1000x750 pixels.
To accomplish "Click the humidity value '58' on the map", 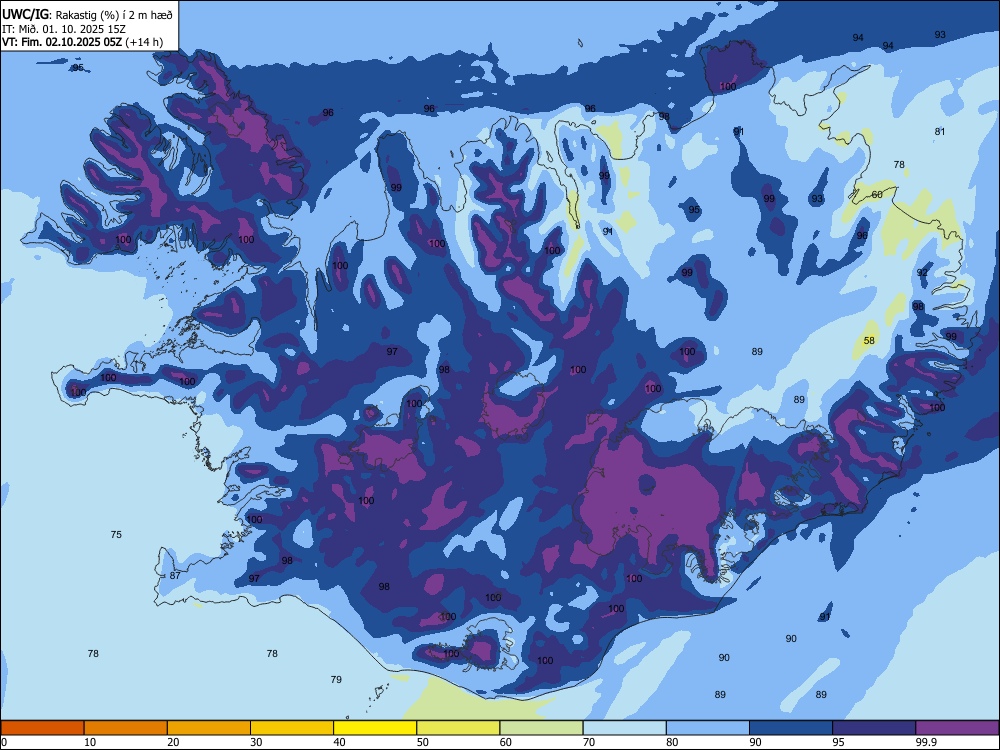I will click(x=869, y=341).
